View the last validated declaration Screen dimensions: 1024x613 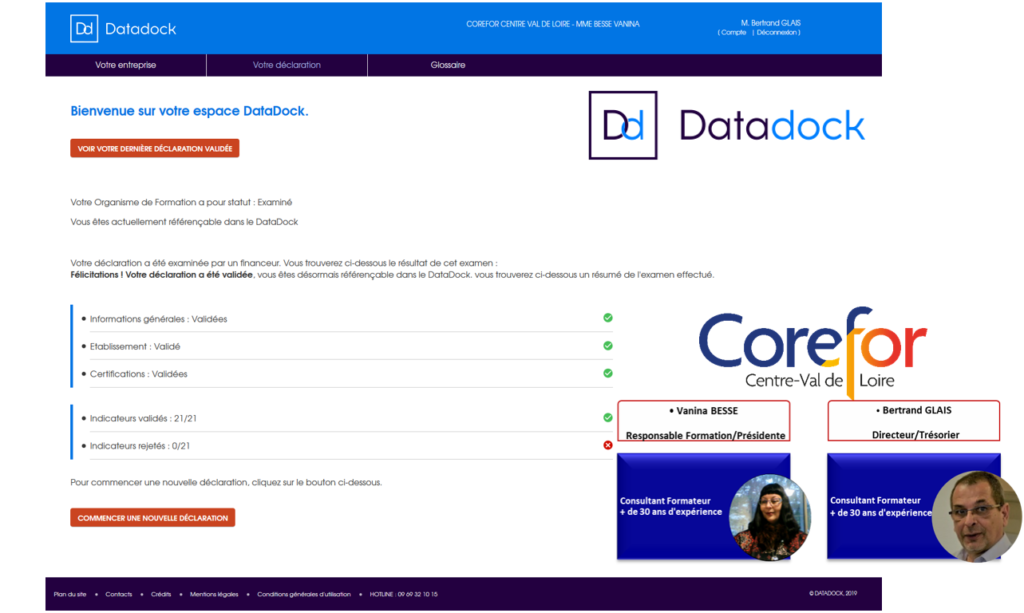(x=155, y=148)
